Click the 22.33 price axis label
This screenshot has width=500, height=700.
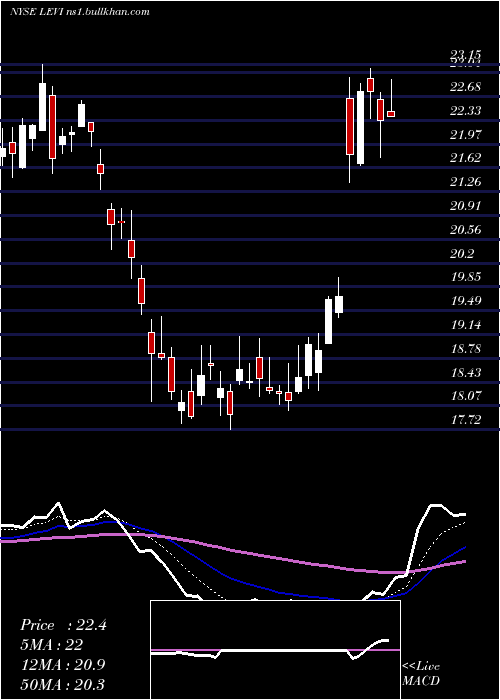[466, 110]
